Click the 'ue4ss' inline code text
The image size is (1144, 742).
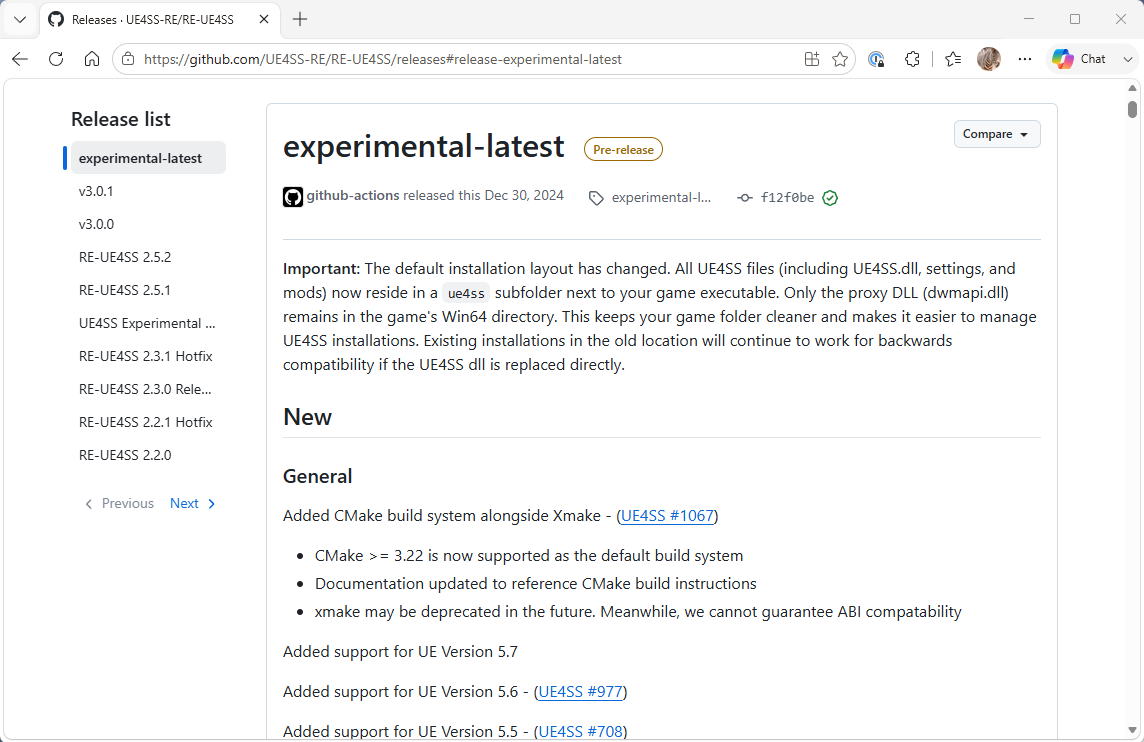point(466,293)
